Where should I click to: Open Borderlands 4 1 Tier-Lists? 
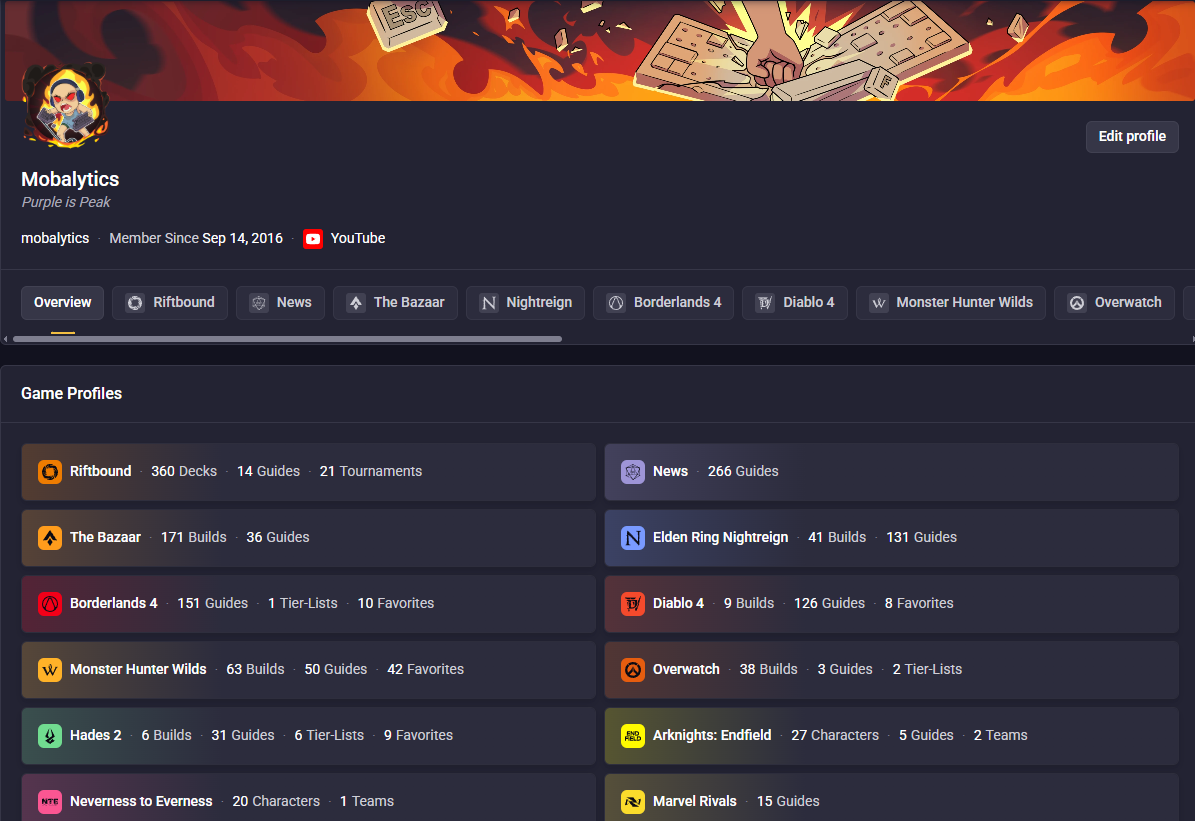303,603
